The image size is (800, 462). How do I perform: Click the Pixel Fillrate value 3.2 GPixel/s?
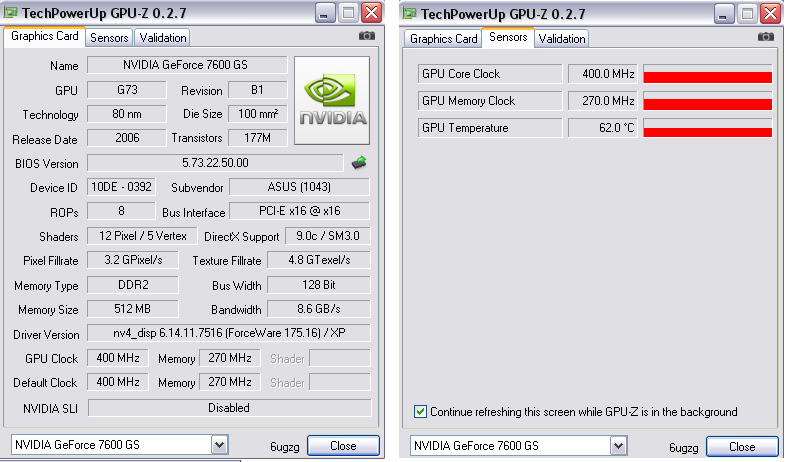pyautogui.click(x=133, y=260)
